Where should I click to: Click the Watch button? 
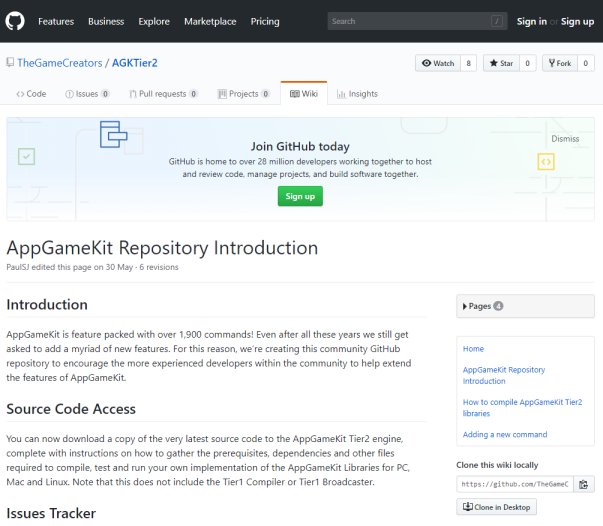pos(438,63)
